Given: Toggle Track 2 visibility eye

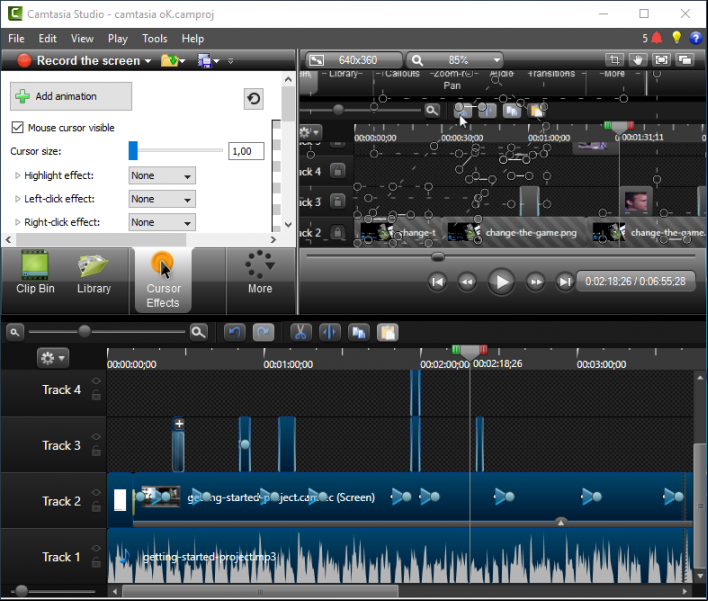Looking at the screenshot, I should pyautogui.click(x=96, y=492).
